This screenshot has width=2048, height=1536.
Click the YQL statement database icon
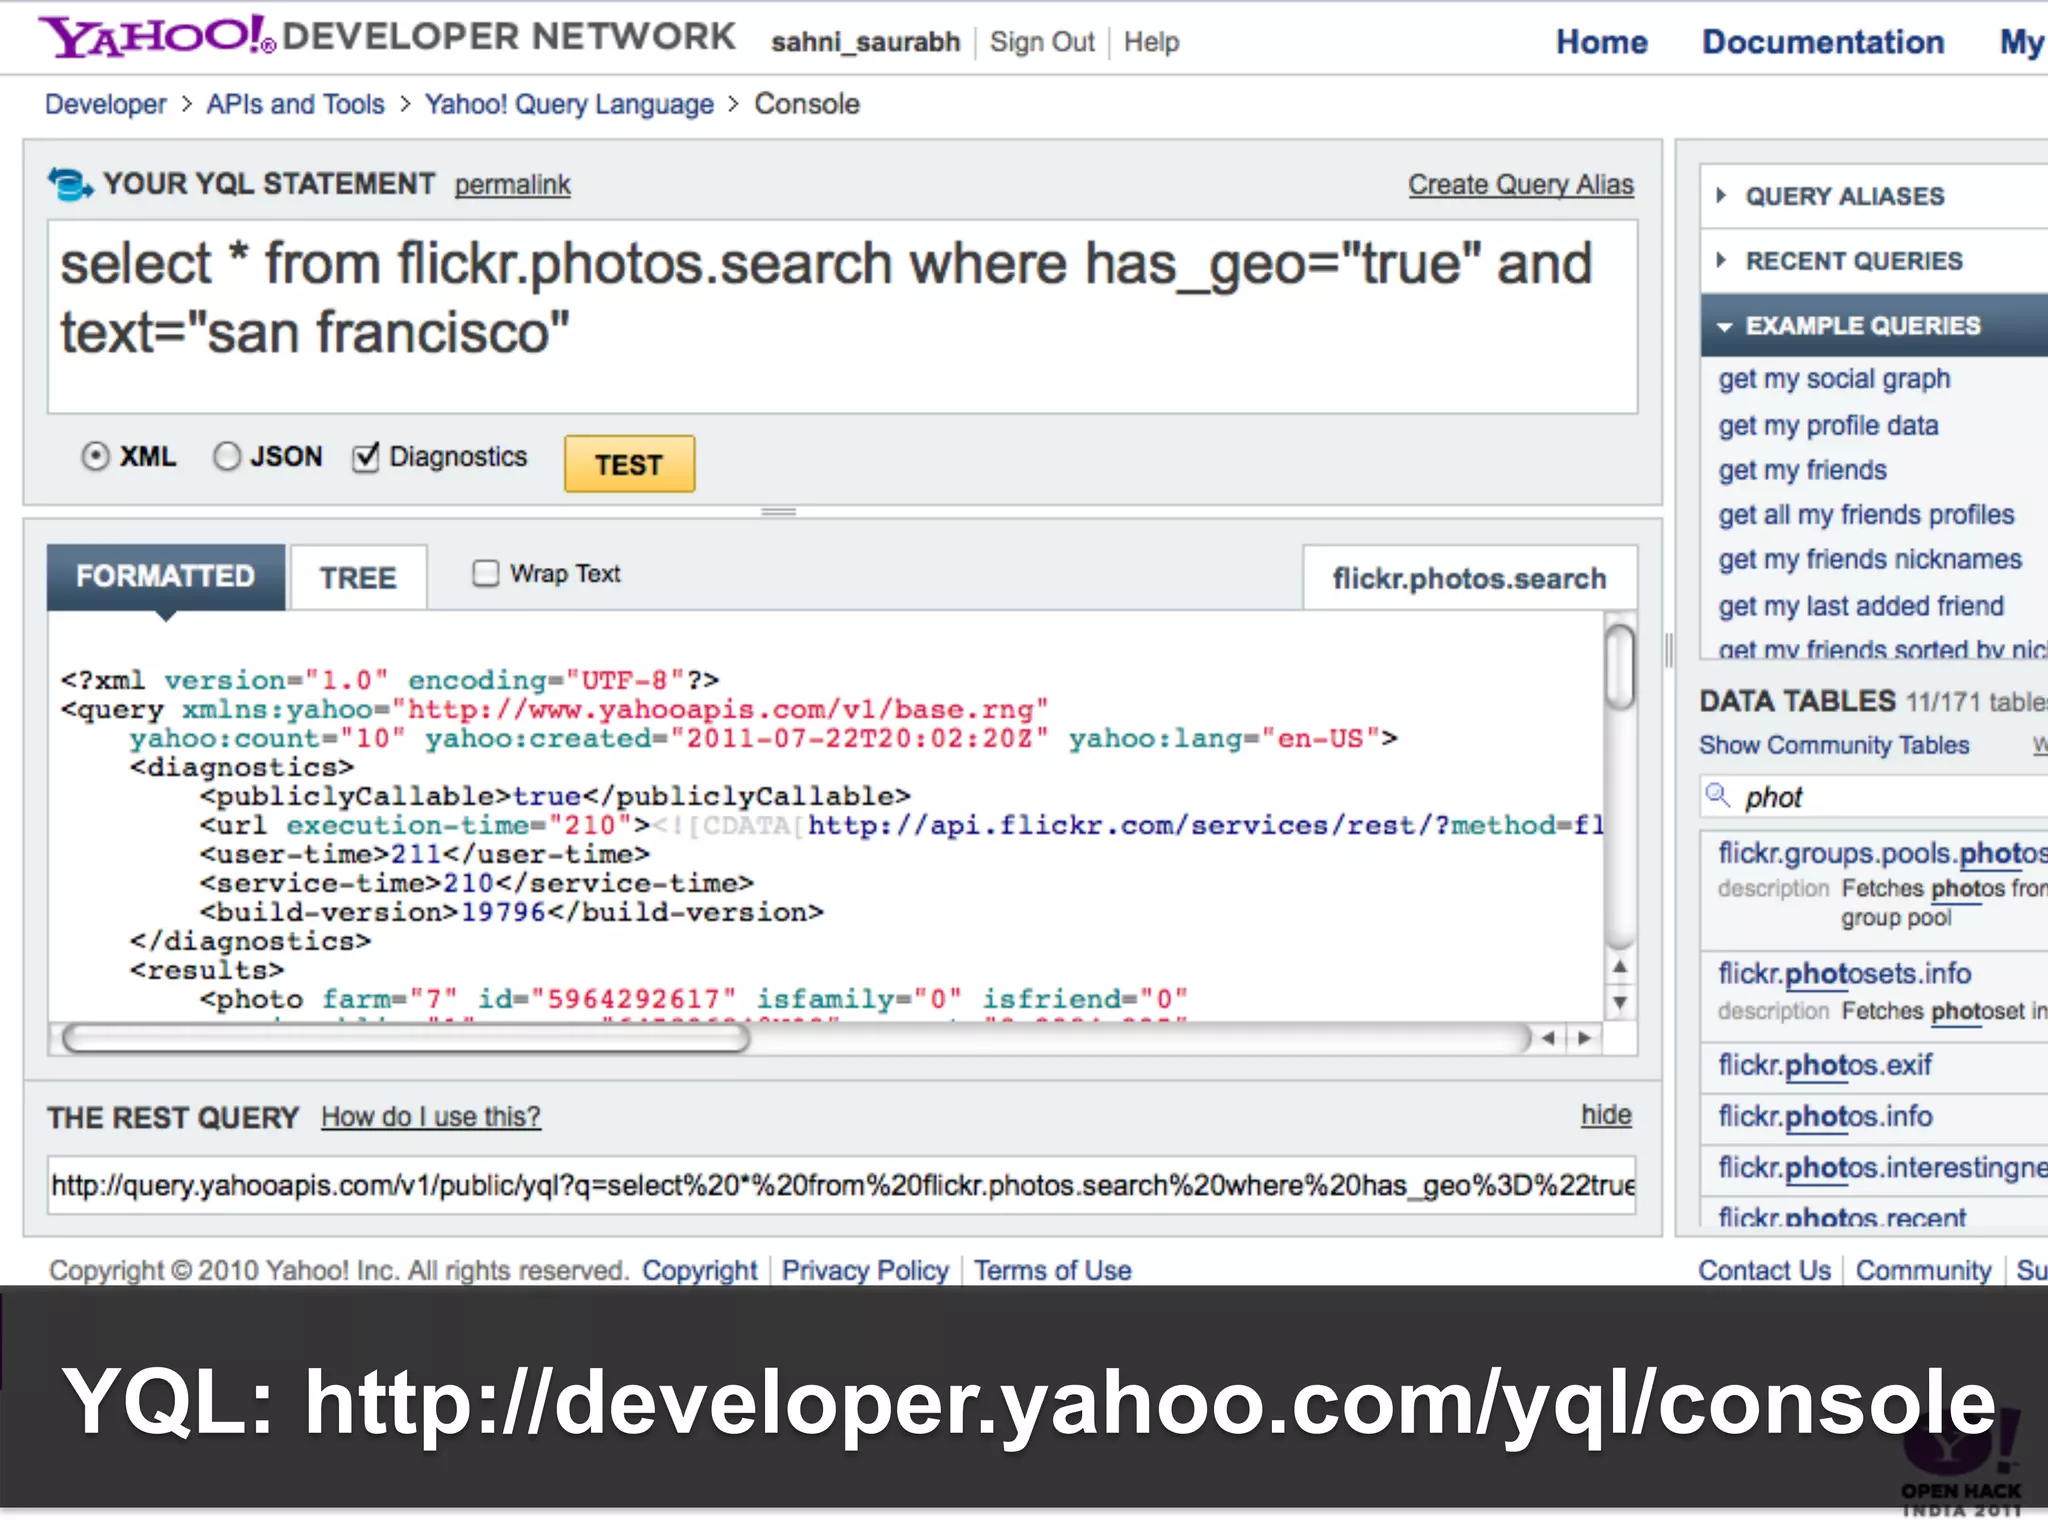pos(70,184)
